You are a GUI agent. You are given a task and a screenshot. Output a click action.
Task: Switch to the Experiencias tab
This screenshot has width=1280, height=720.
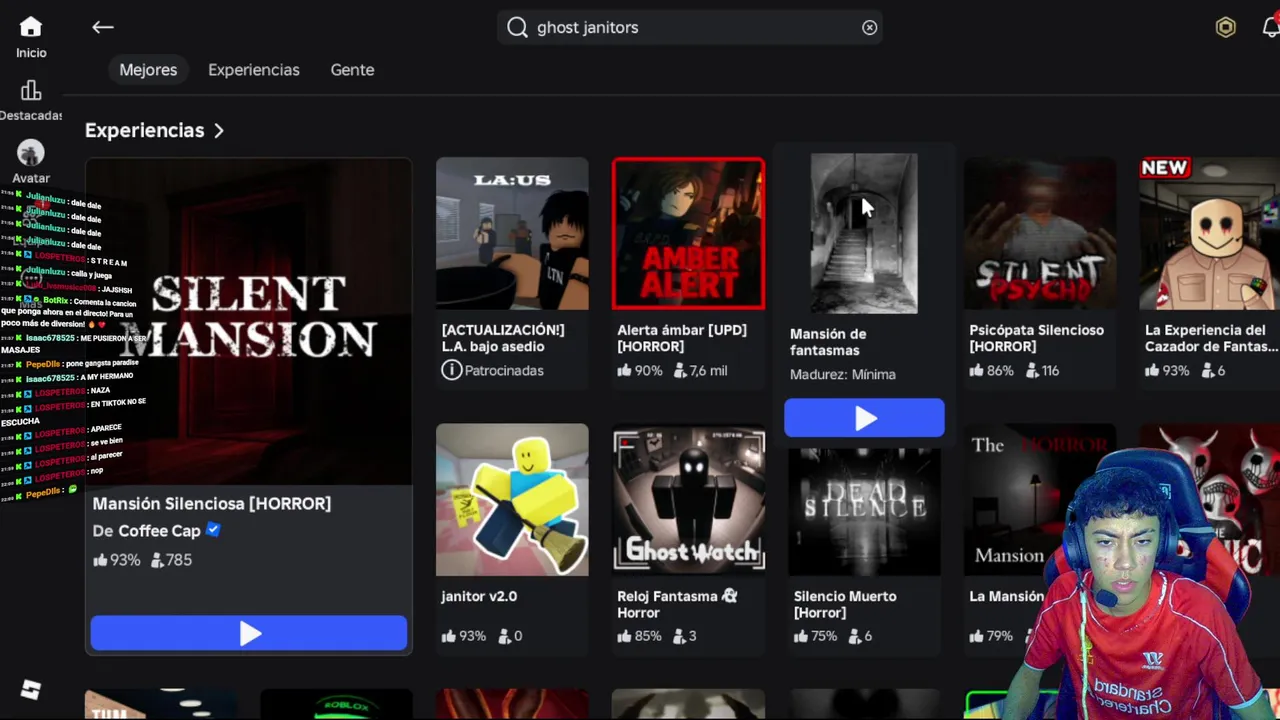click(254, 70)
